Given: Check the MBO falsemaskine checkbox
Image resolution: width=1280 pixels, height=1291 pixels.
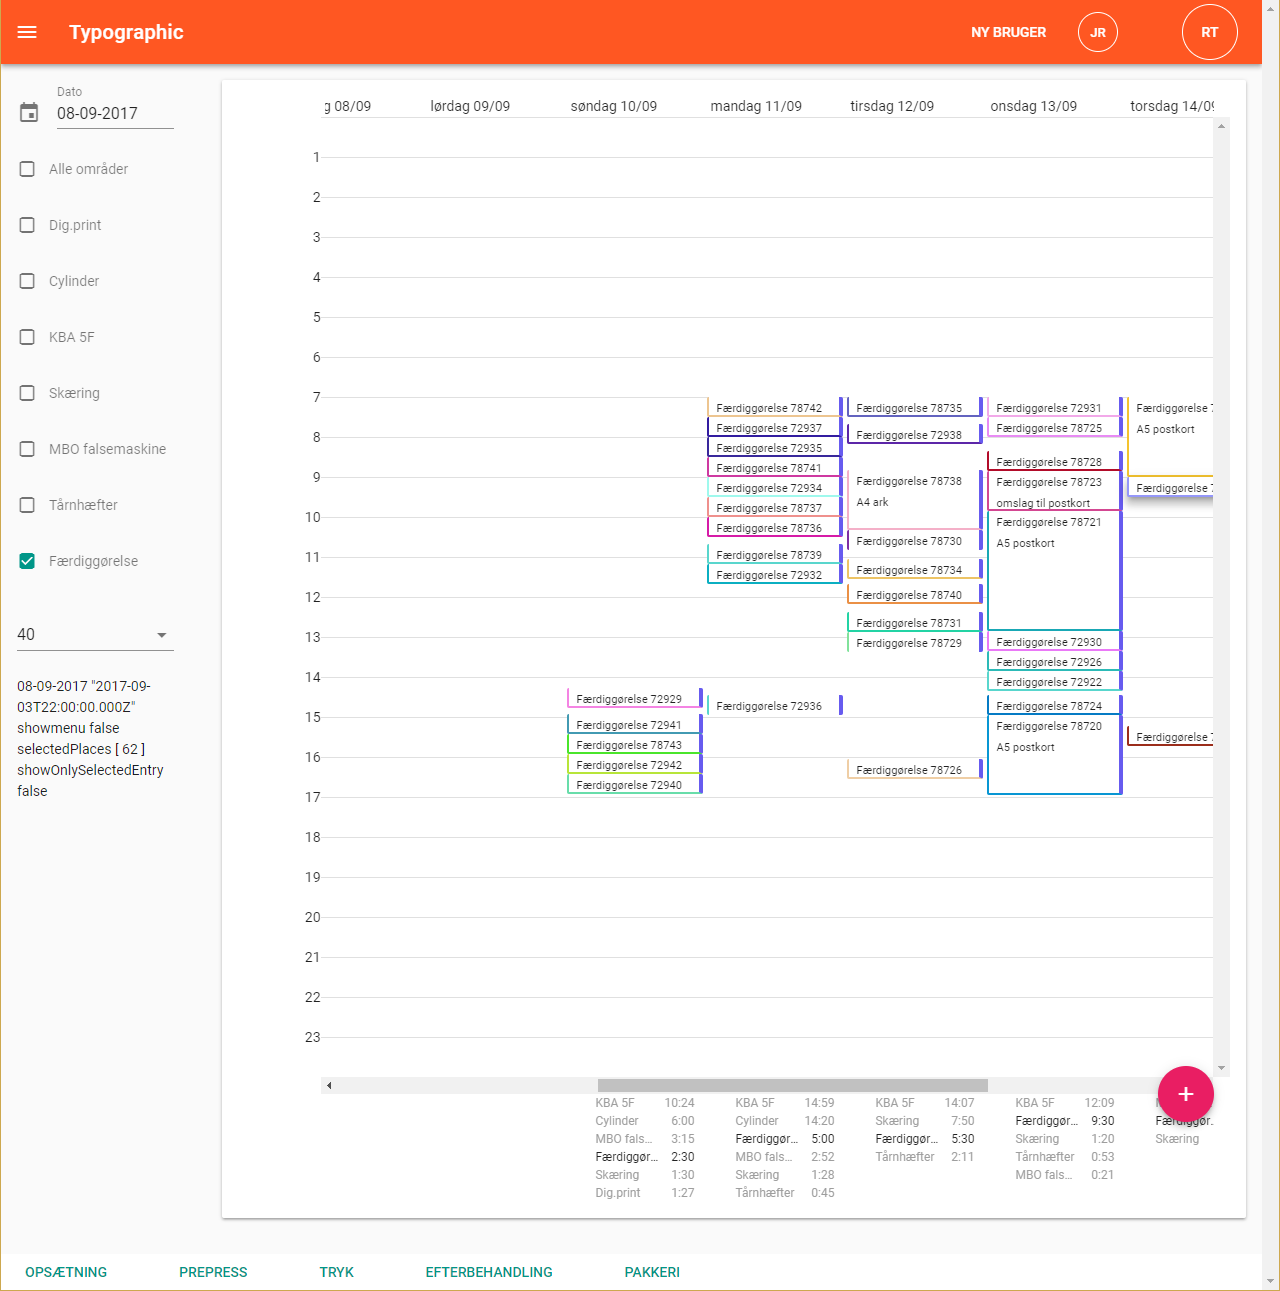Looking at the screenshot, I should click(28, 449).
